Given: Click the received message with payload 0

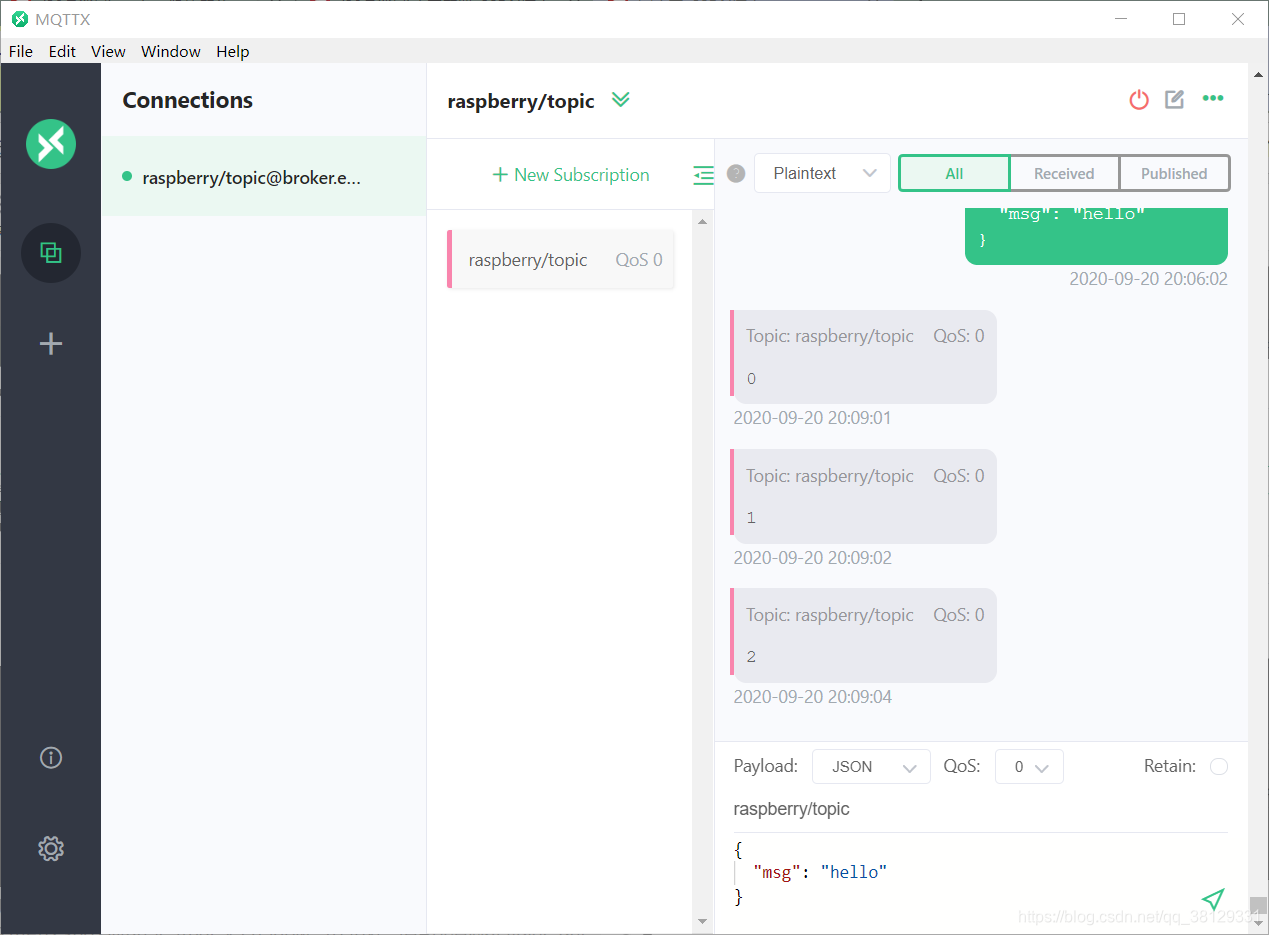Looking at the screenshot, I should (864, 357).
